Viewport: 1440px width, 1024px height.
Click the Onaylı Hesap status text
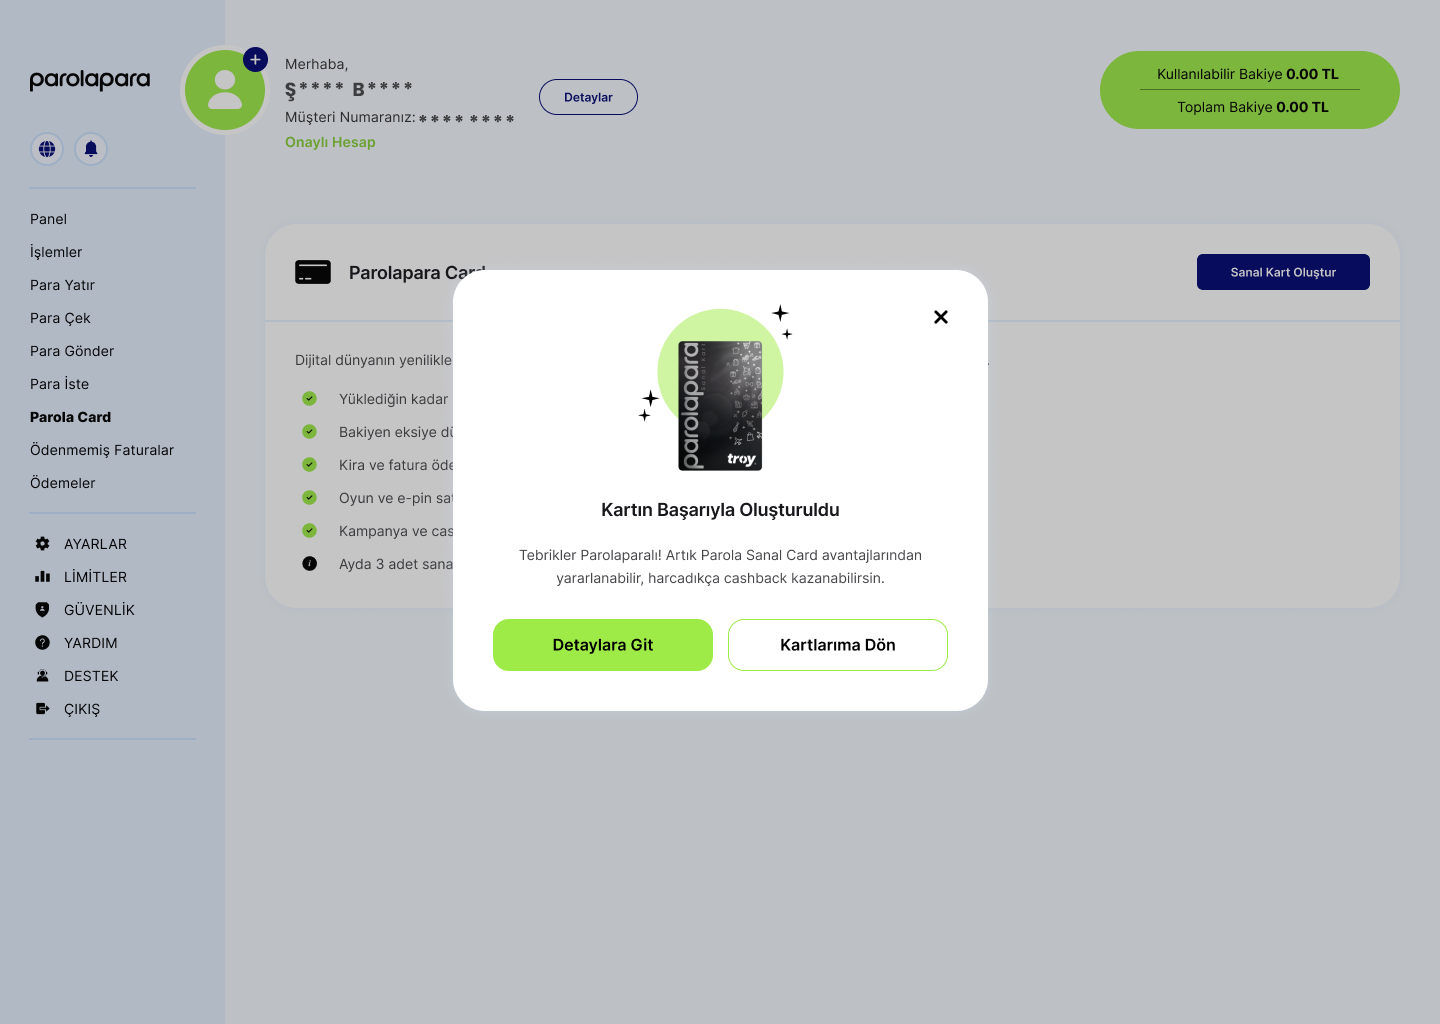330,142
